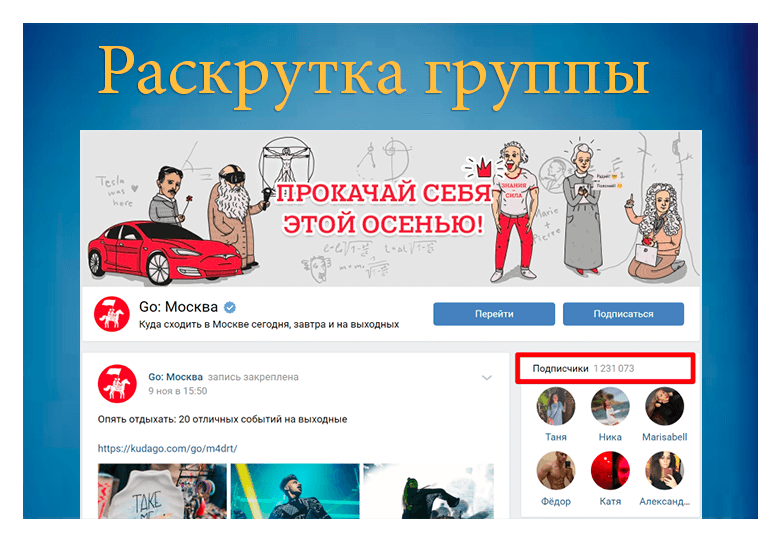Open the post photo with TAKE shirt
This screenshot has width=782, height=539.
coord(162,491)
